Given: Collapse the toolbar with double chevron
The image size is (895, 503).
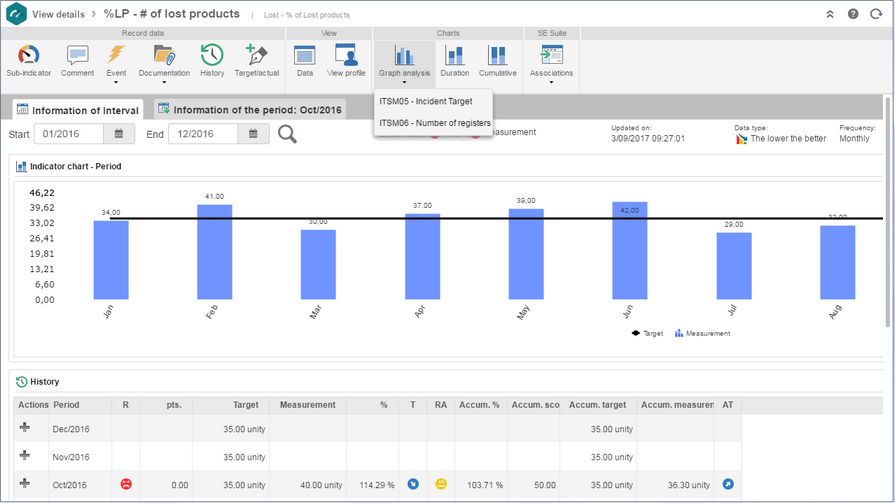Looking at the screenshot, I should (830, 14).
